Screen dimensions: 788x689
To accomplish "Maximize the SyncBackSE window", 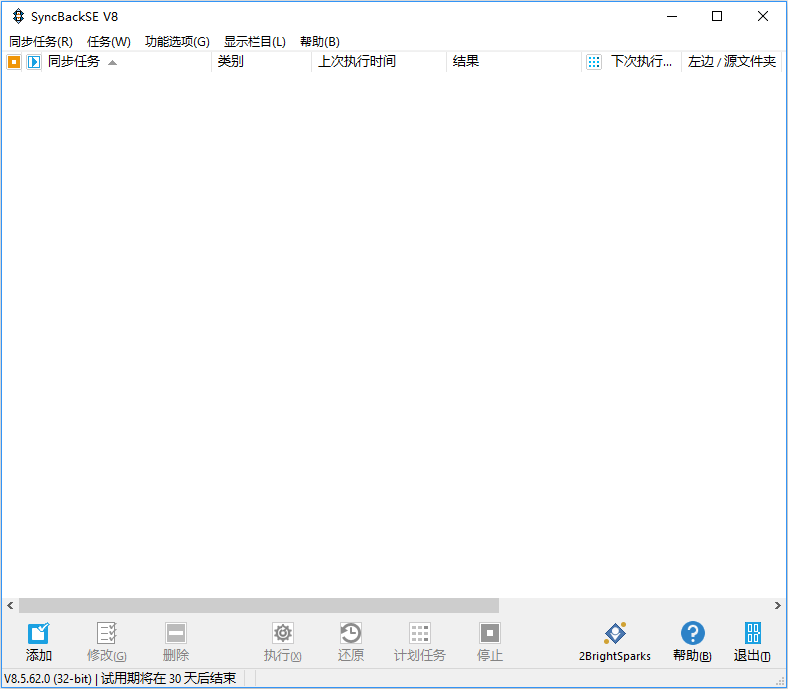I will pyautogui.click(x=717, y=16).
